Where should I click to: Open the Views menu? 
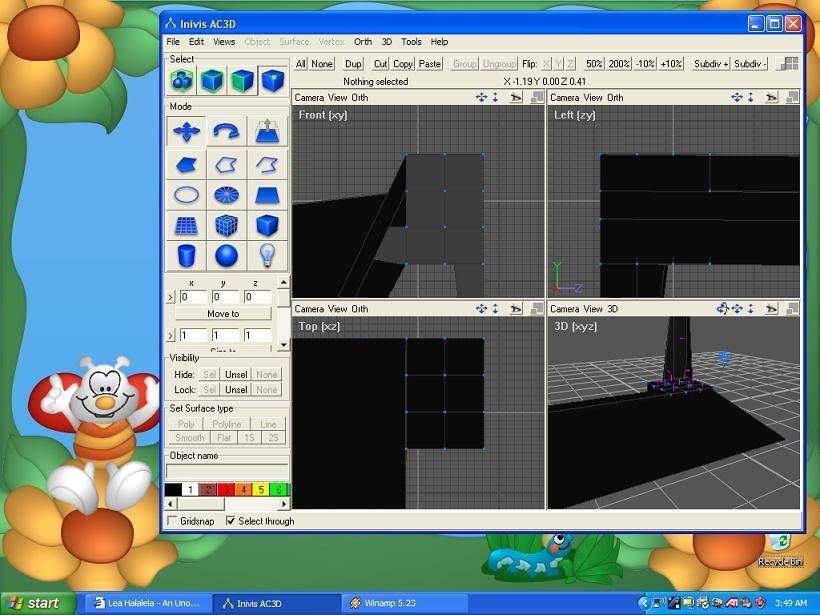tap(224, 42)
